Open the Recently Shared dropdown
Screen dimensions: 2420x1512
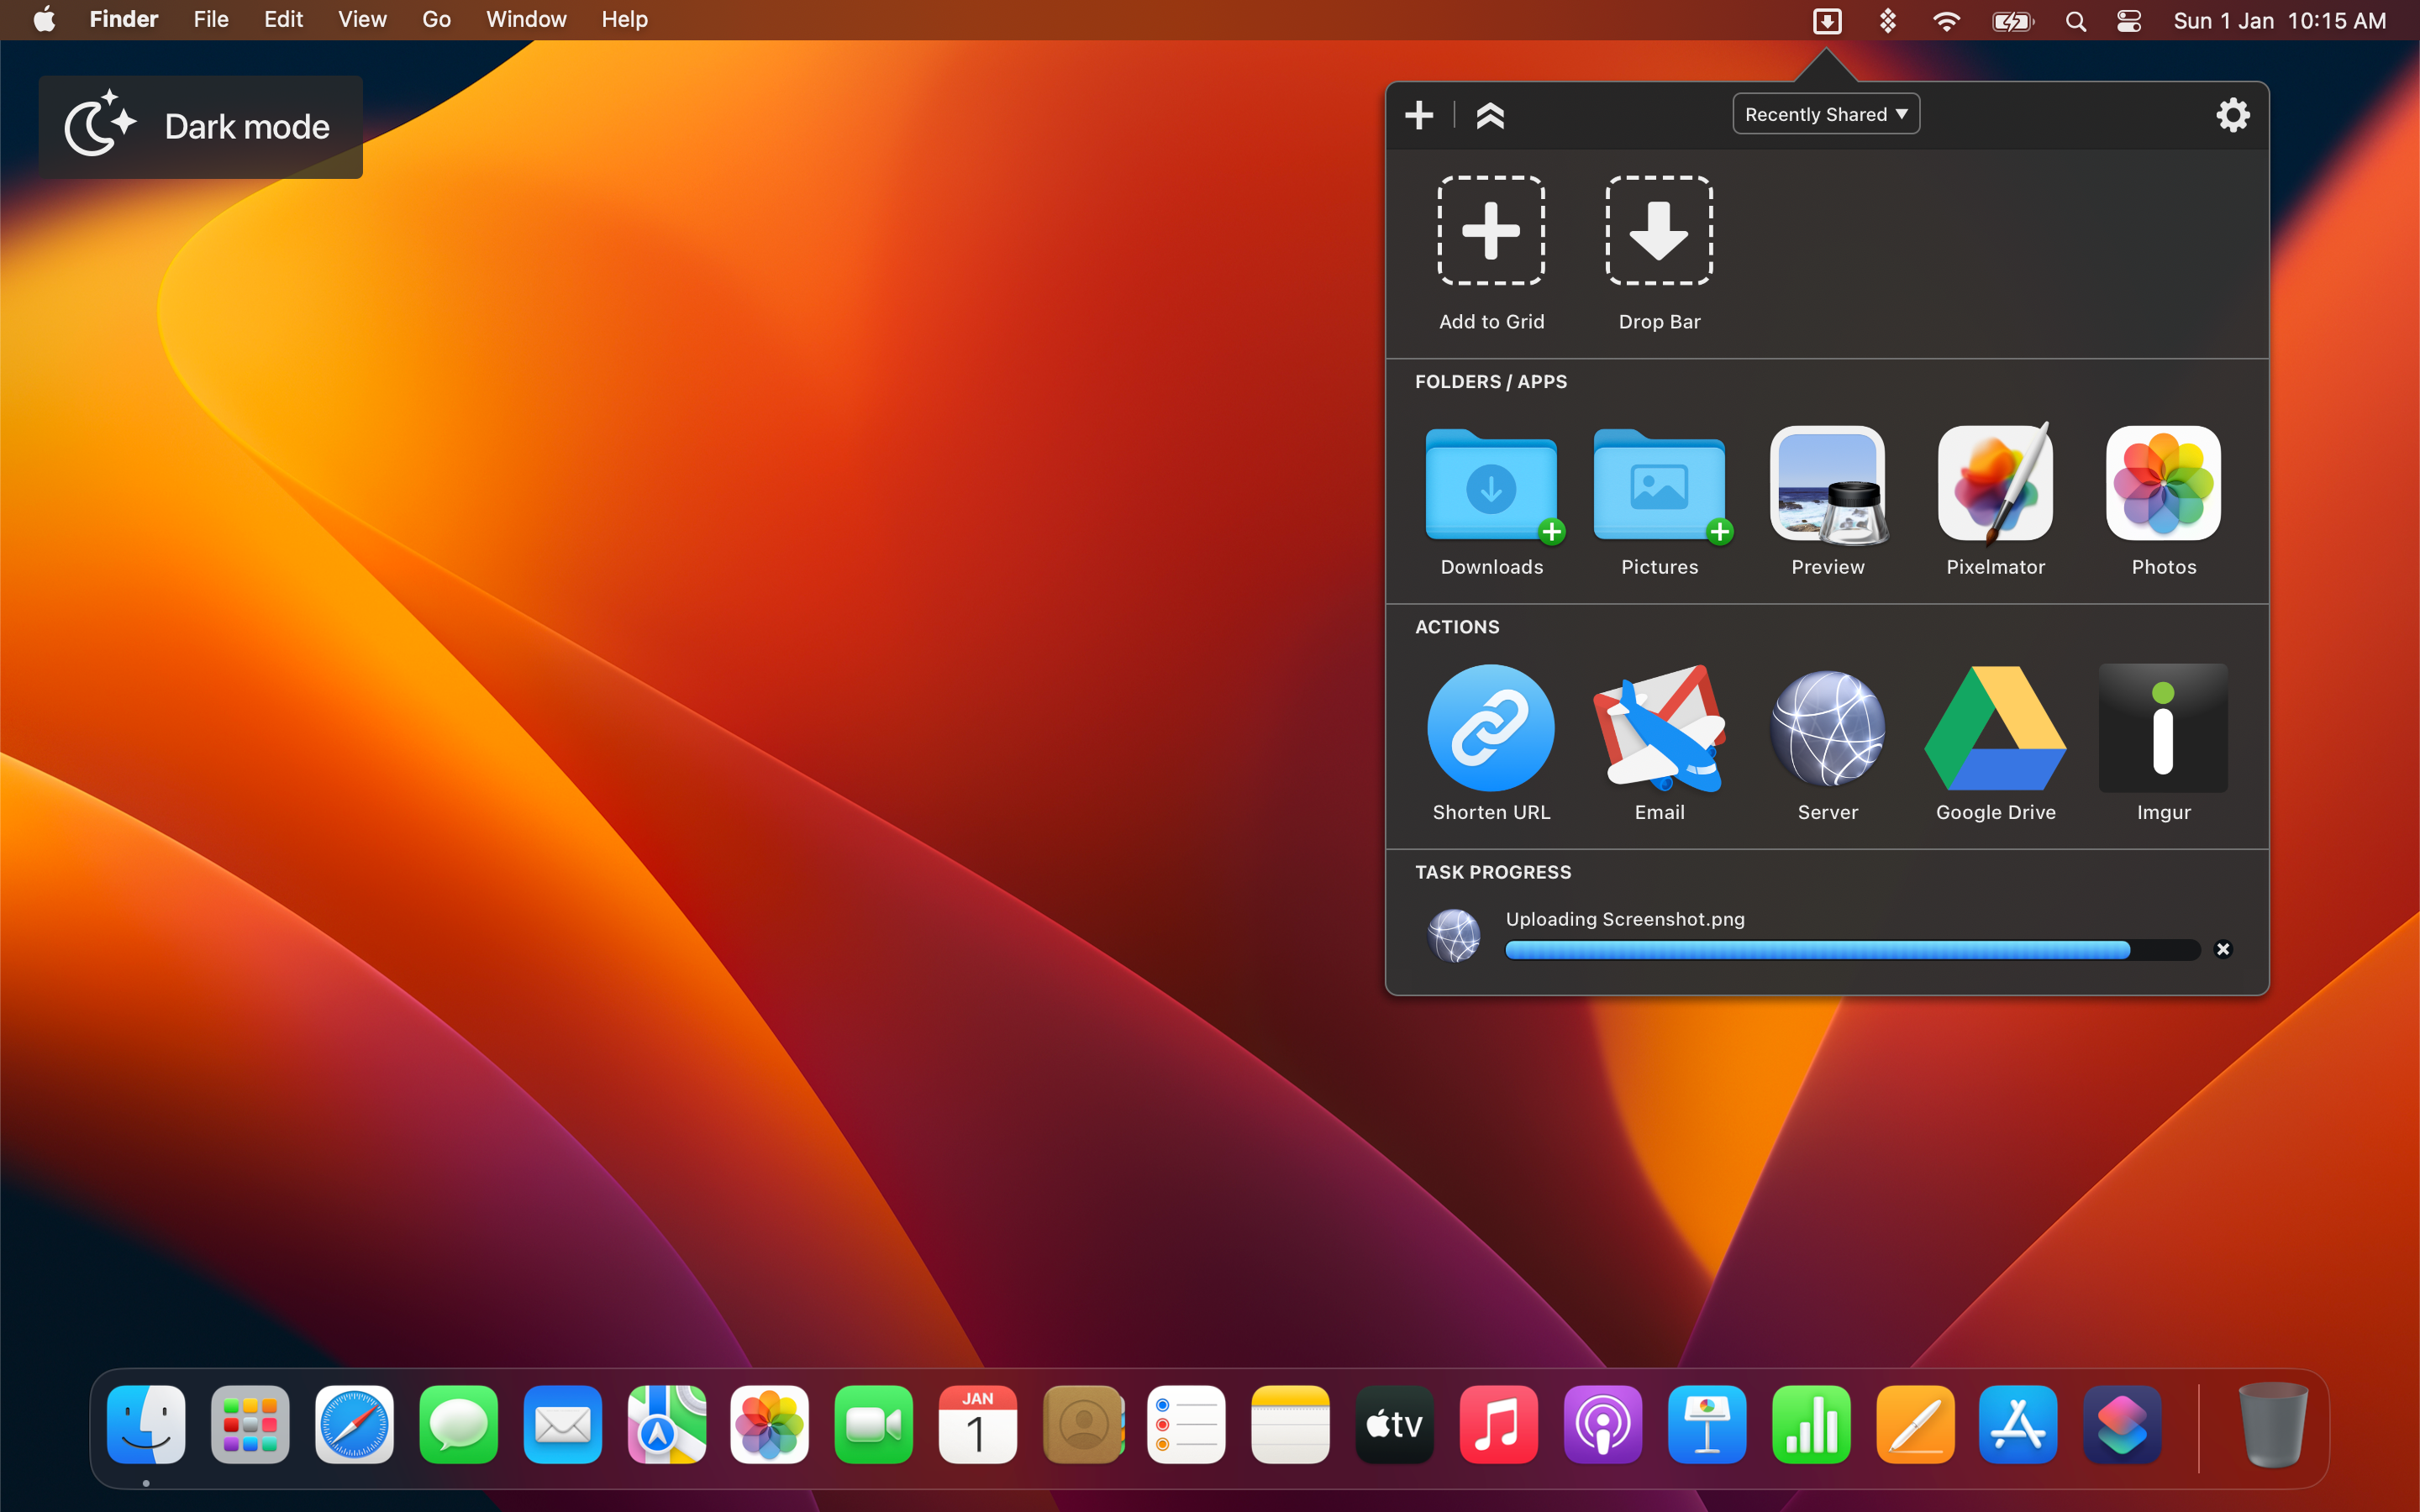[x=1824, y=113]
